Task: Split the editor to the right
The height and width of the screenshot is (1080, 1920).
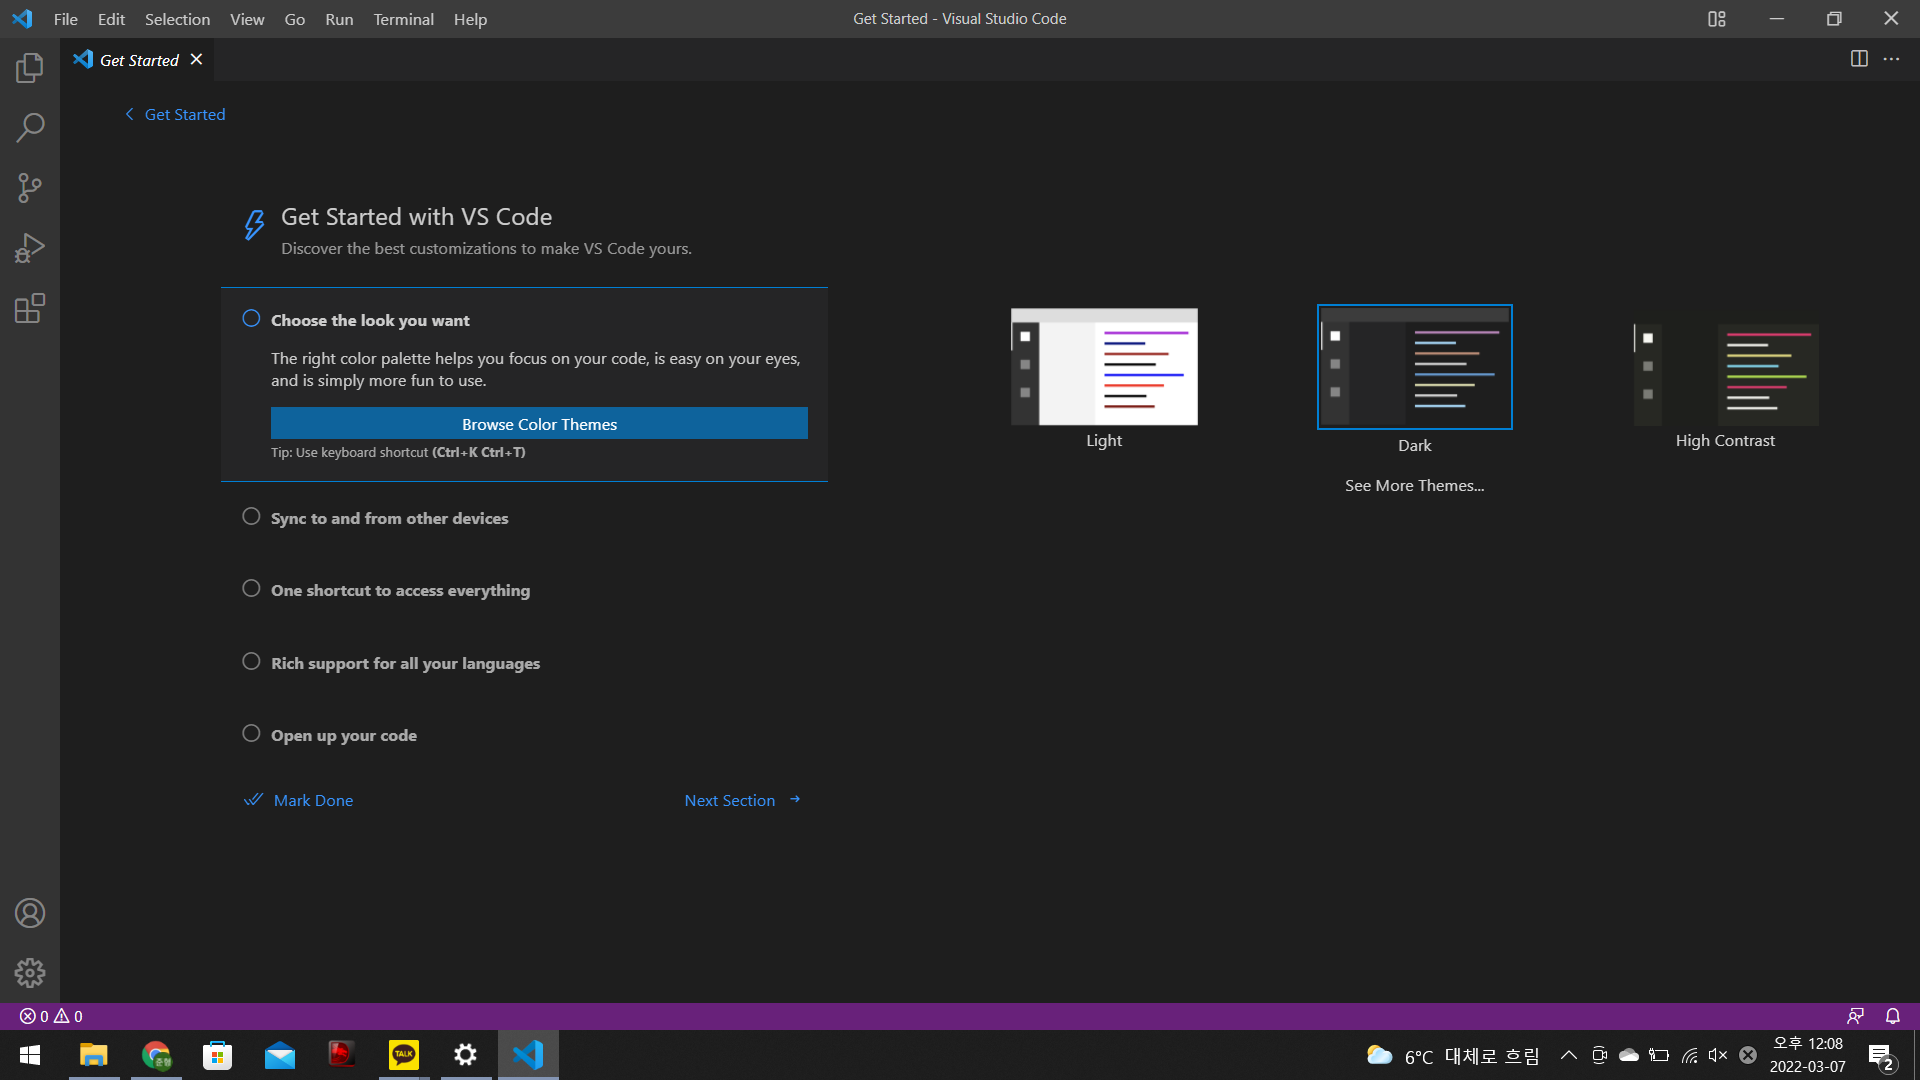Action: [x=1859, y=59]
